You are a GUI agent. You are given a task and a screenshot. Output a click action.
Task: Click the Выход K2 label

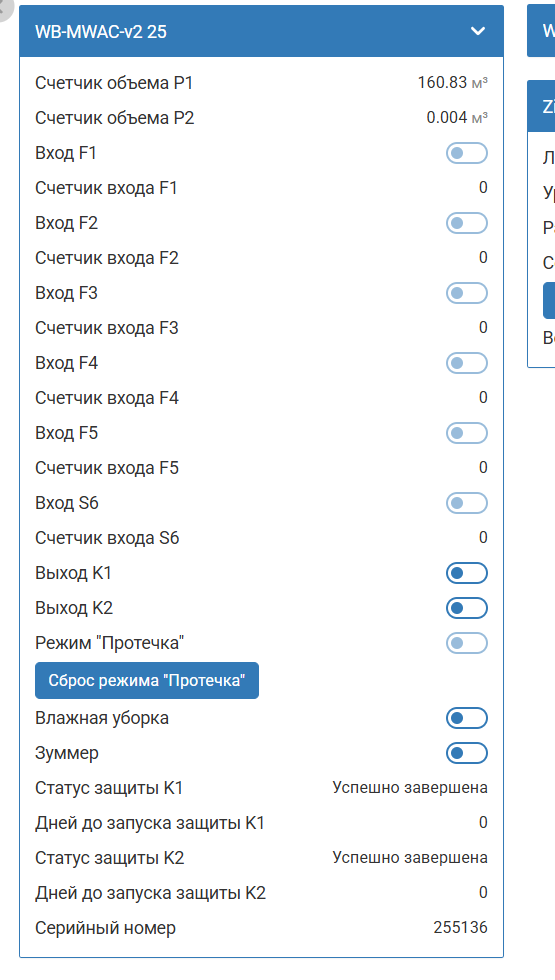click(74, 608)
